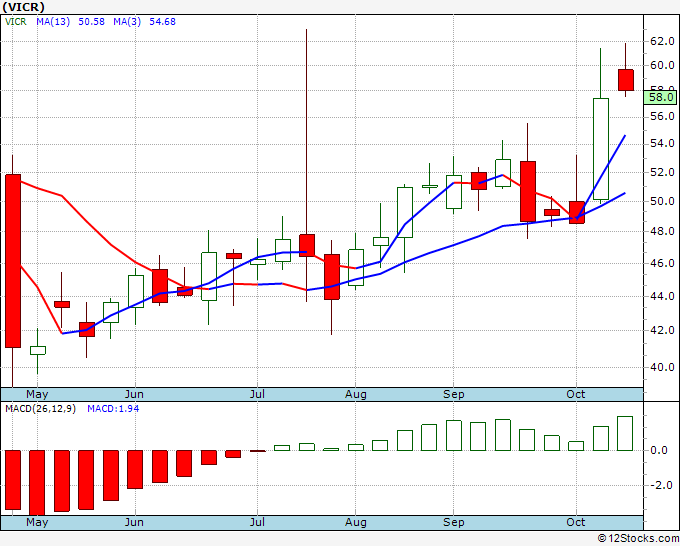Click the (VICR) ticker title
Image resolution: width=680 pixels, height=546 pixels.
[x=23, y=7]
